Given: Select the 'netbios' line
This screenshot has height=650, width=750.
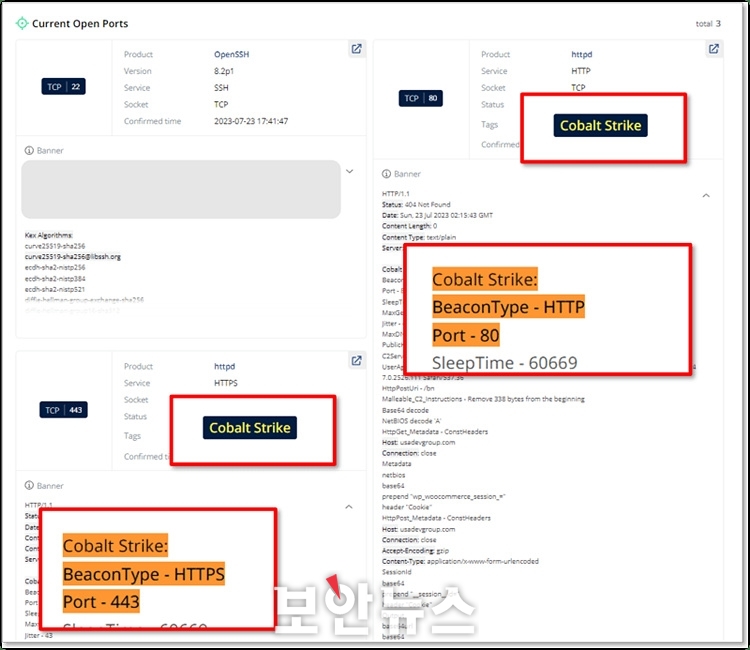Looking at the screenshot, I should [394, 475].
